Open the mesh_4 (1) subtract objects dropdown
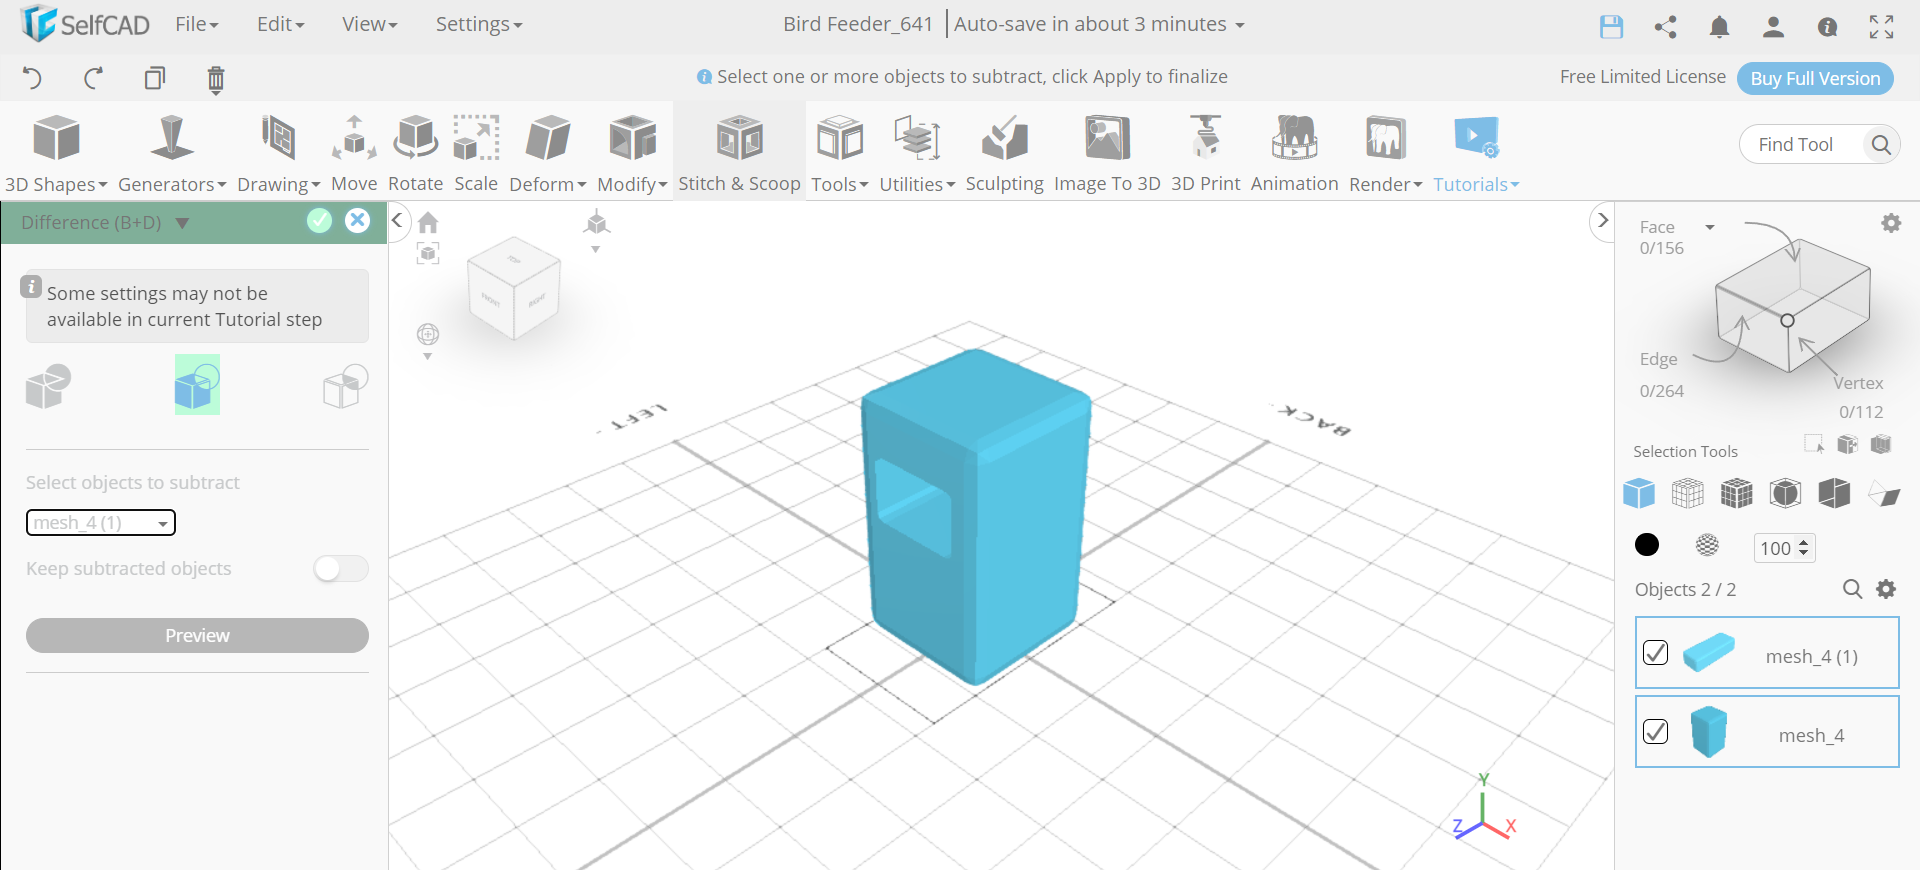The width and height of the screenshot is (1920, 870). [101, 523]
